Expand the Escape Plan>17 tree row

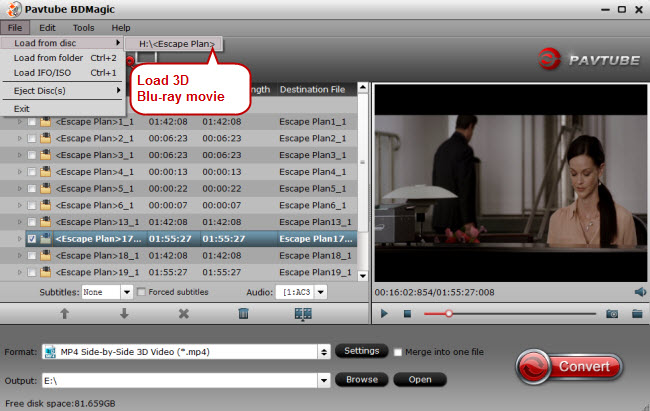click(19, 239)
